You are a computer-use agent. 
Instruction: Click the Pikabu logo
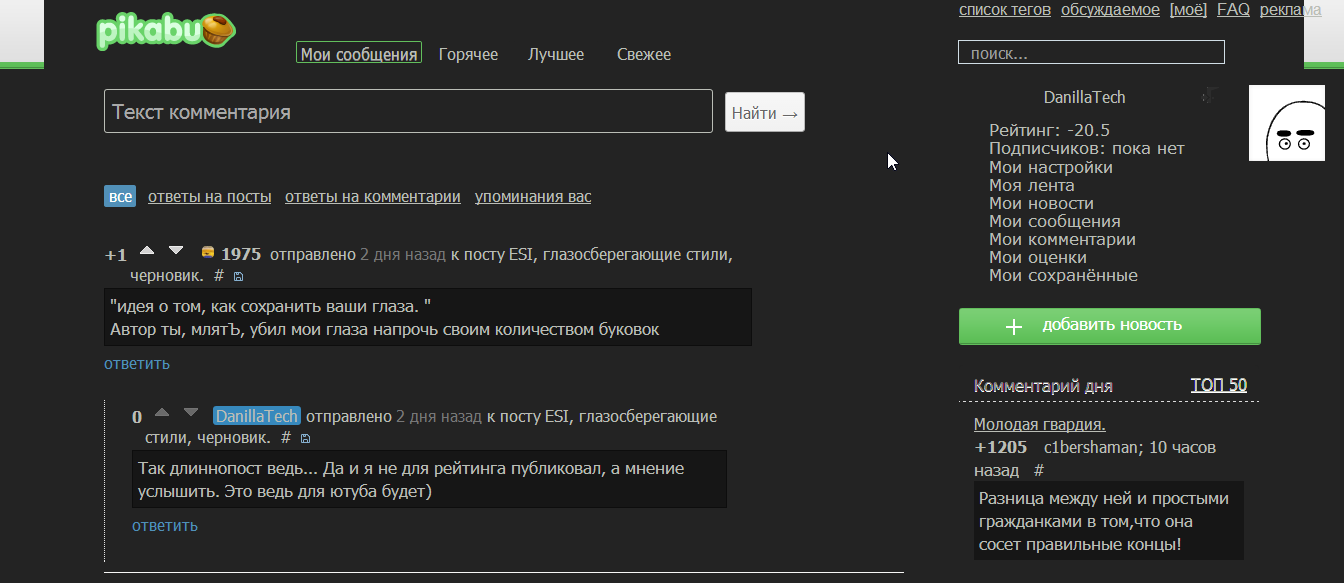point(166,32)
